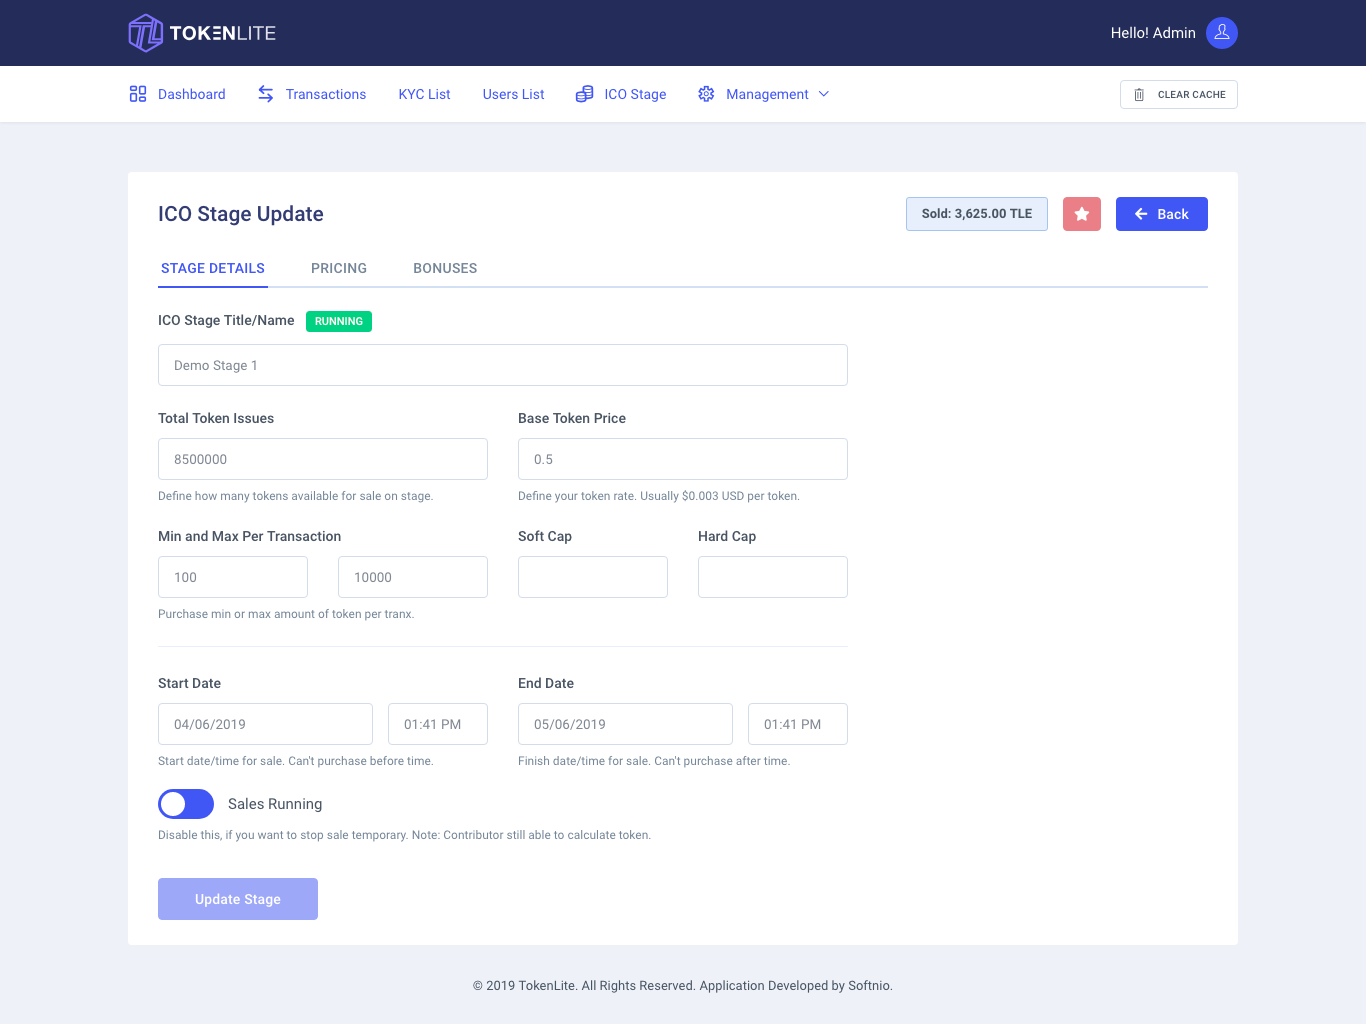
Task: Expand the Management dropdown chevron
Action: pos(824,94)
